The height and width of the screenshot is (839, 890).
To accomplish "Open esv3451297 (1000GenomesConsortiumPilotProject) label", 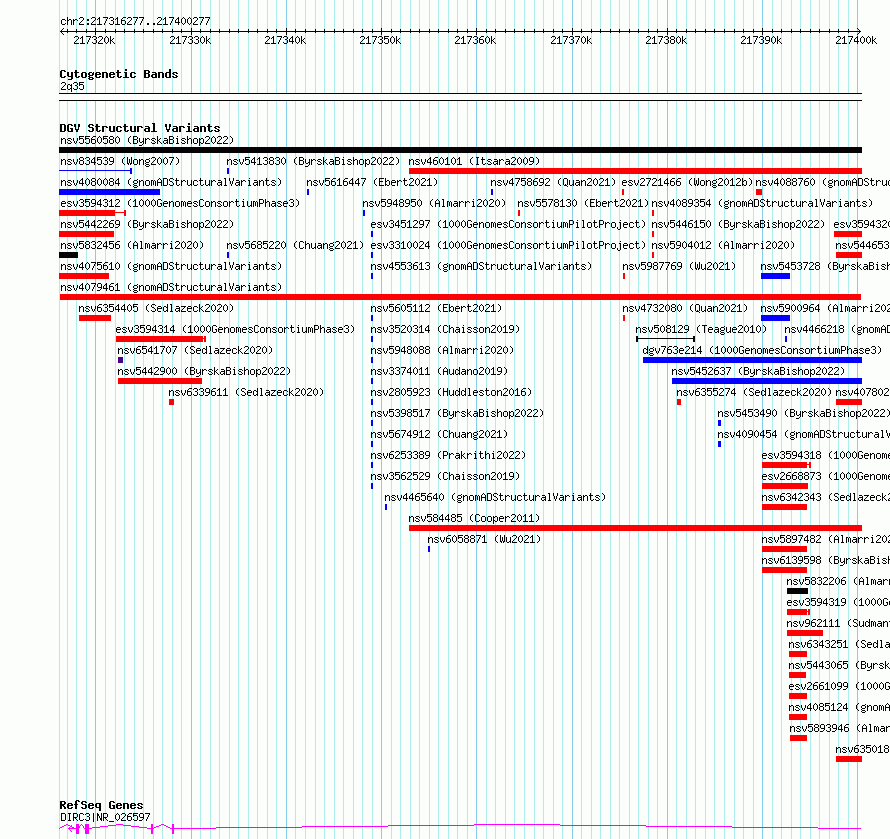I will (x=508, y=224).
